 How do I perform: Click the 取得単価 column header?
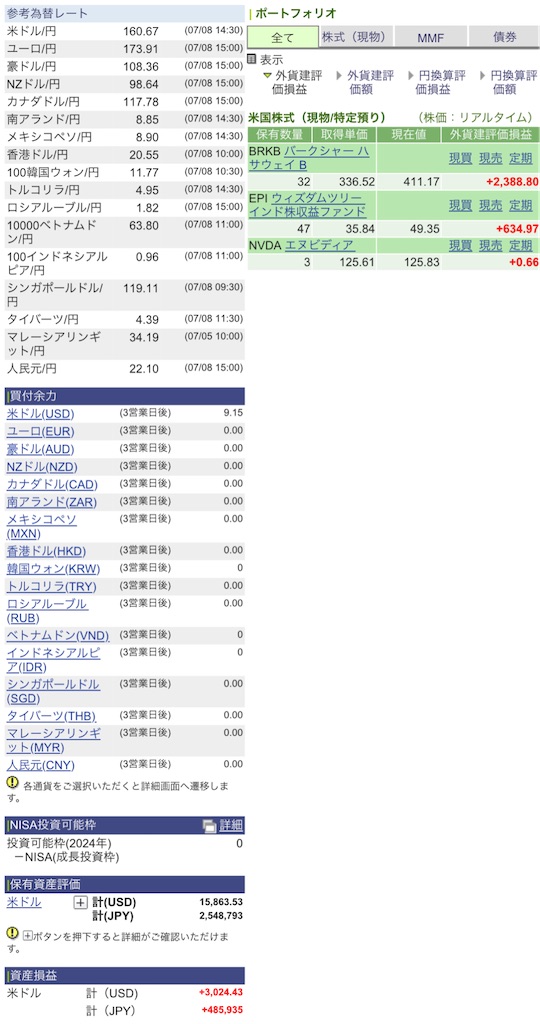345,135
